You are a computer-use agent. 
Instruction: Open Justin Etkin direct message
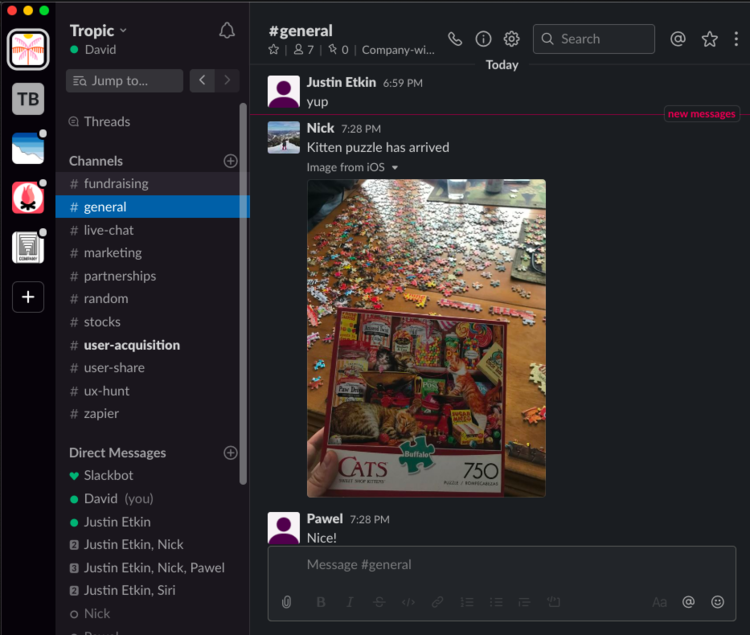click(x=152, y=522)
